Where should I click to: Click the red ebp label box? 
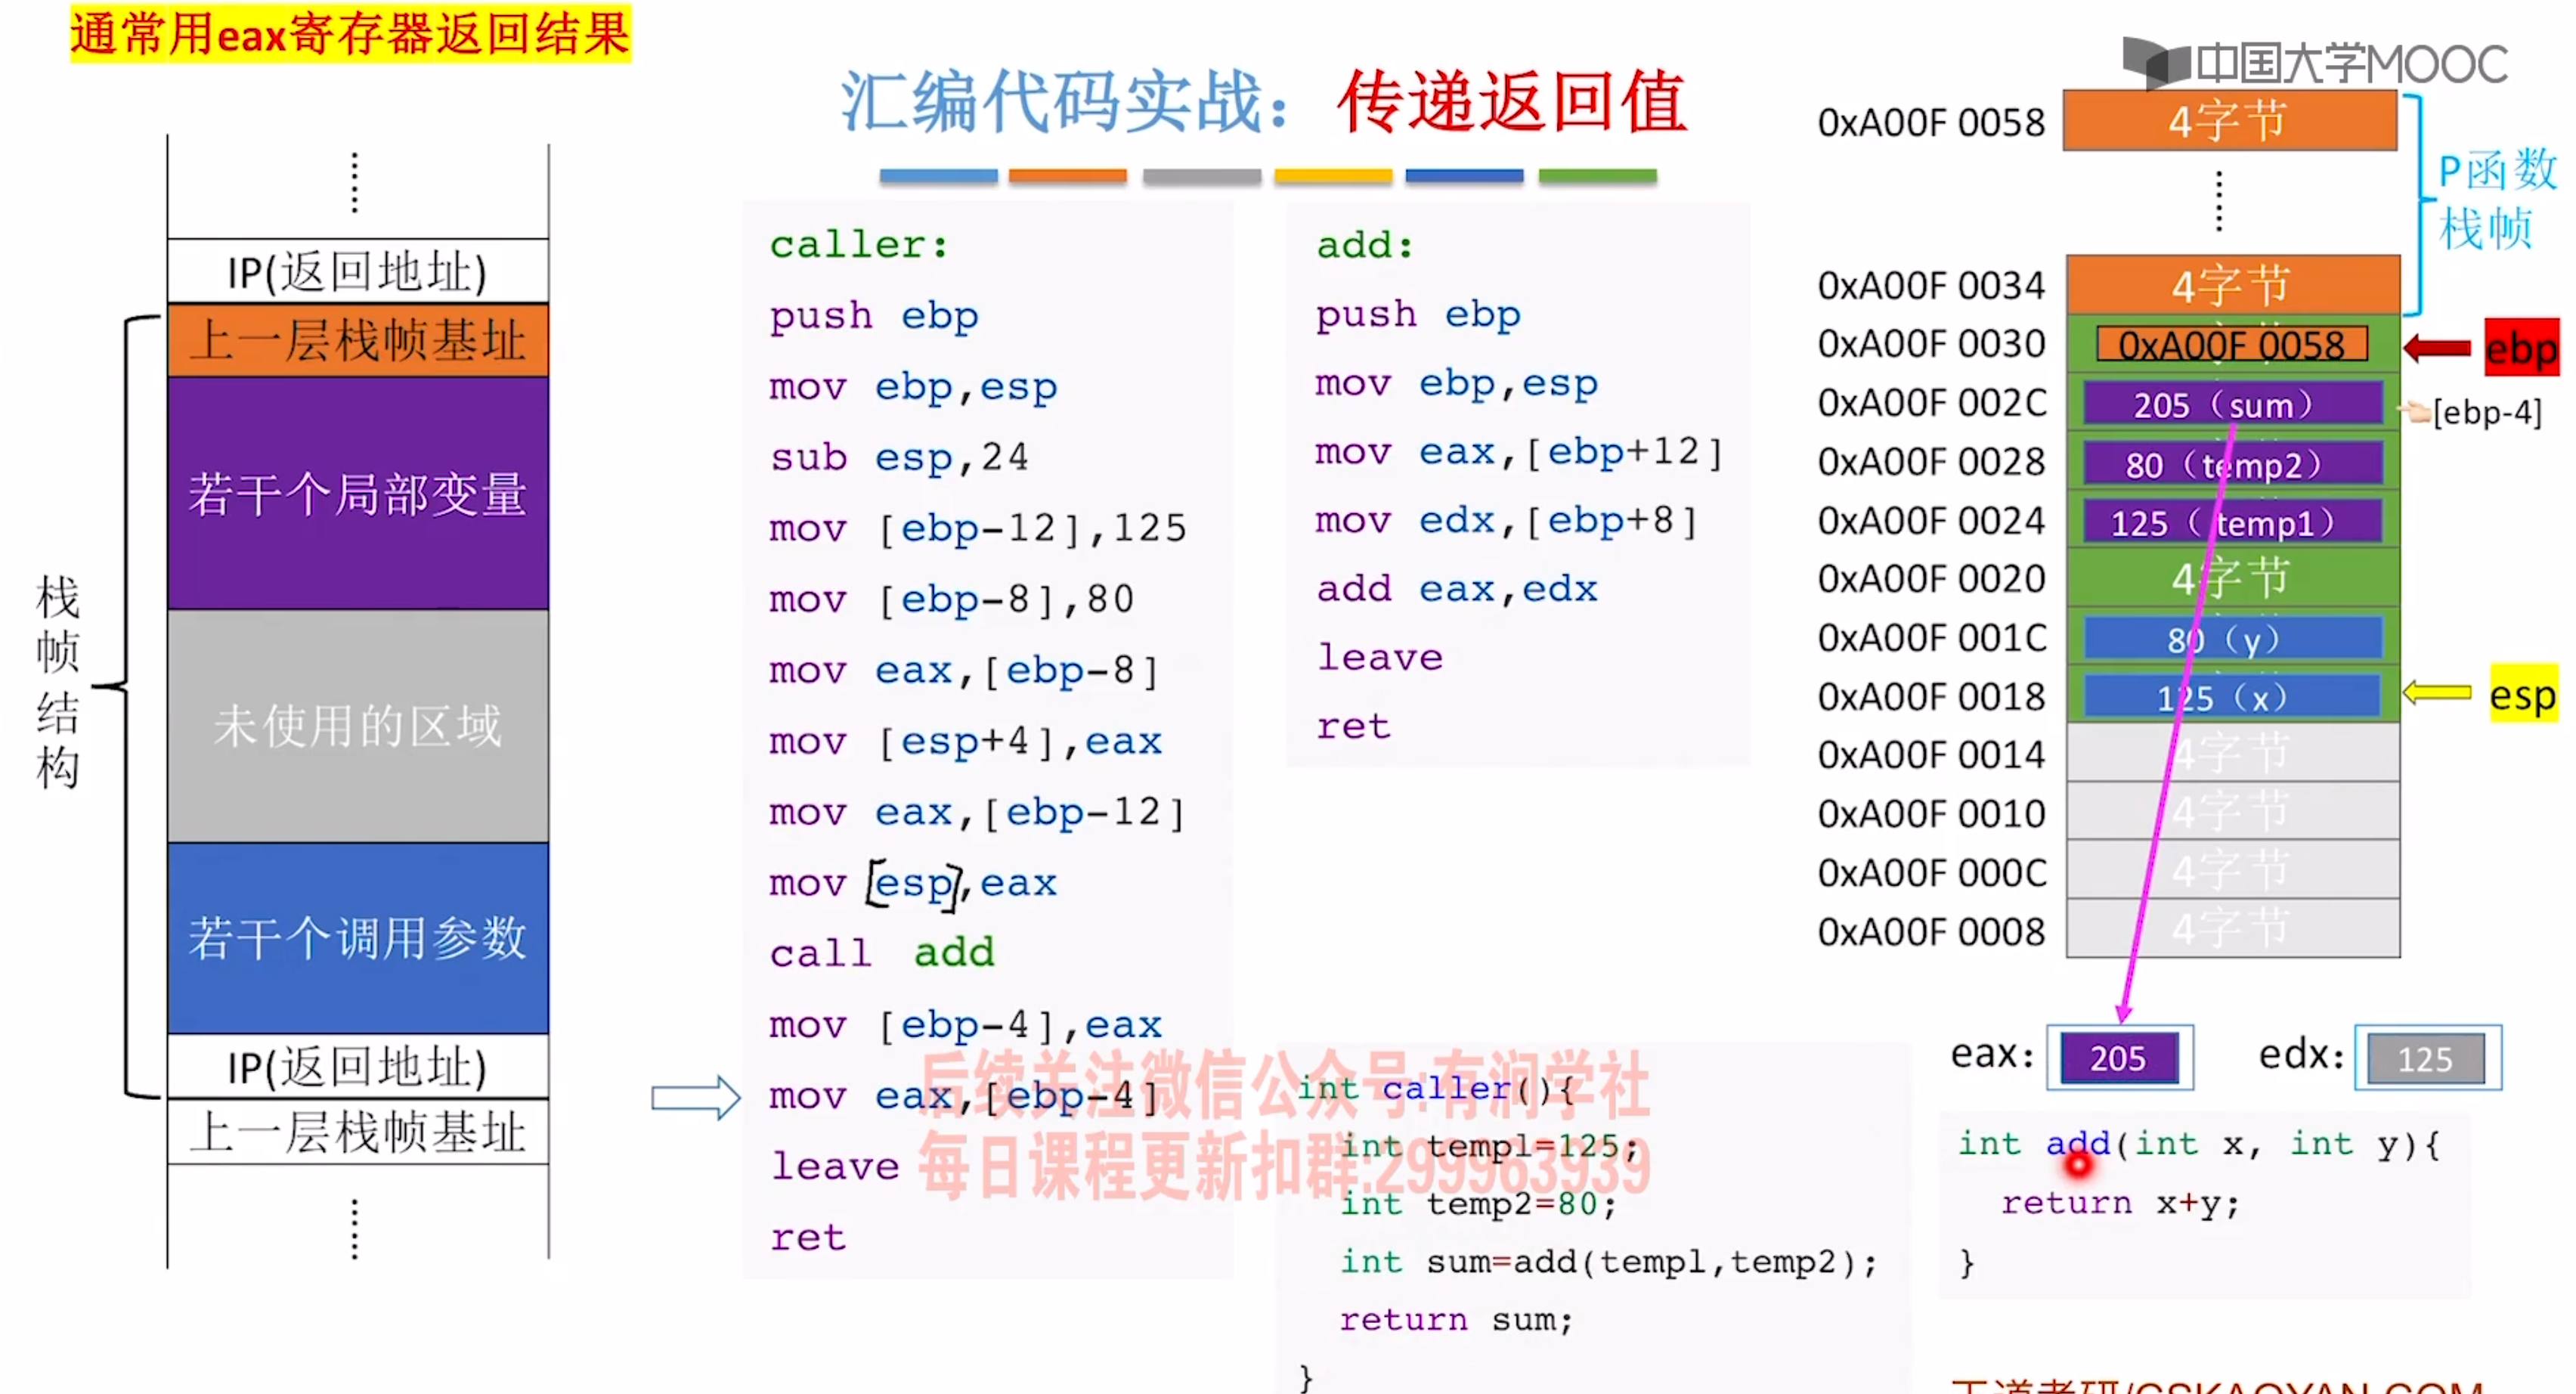coord(2521,348)
